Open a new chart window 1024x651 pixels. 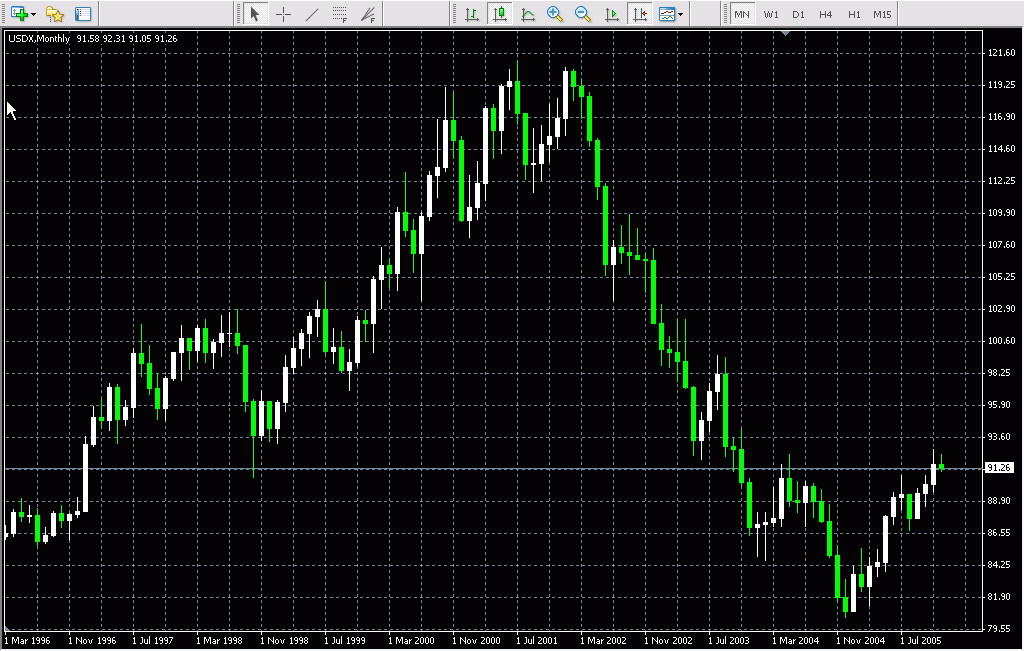tap(19, 14)
